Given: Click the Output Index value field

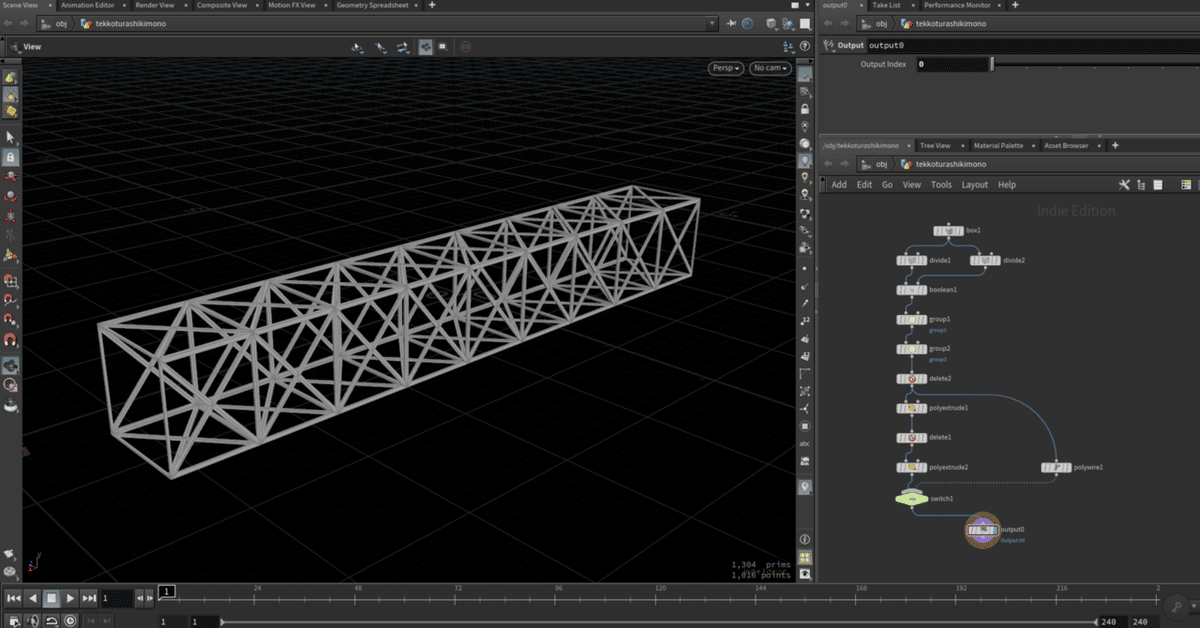Looking at the screenshot, I should pyautogui.click(x=951, y=64).
